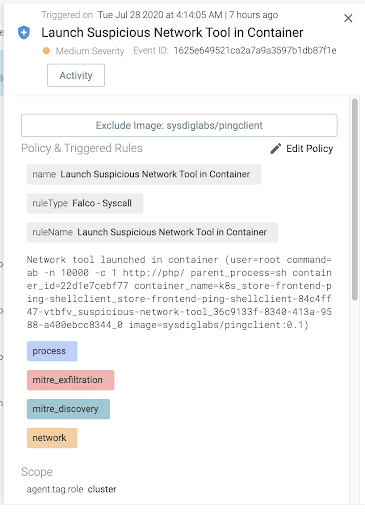This screenshot has height=512, width=365.
Task: Click the agent.tag.role cluster scope entry
Action: click(x=71, y=489)
